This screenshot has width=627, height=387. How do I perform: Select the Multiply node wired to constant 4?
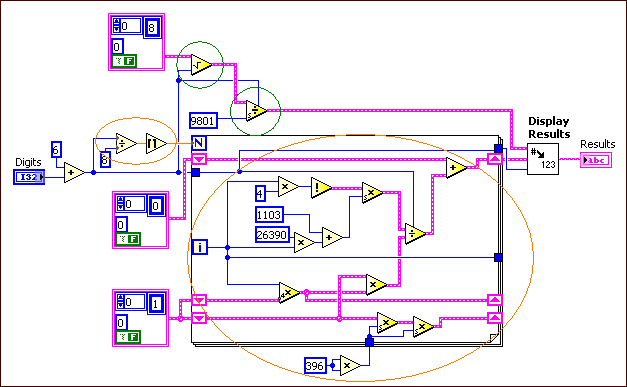(x=288, y=187)
